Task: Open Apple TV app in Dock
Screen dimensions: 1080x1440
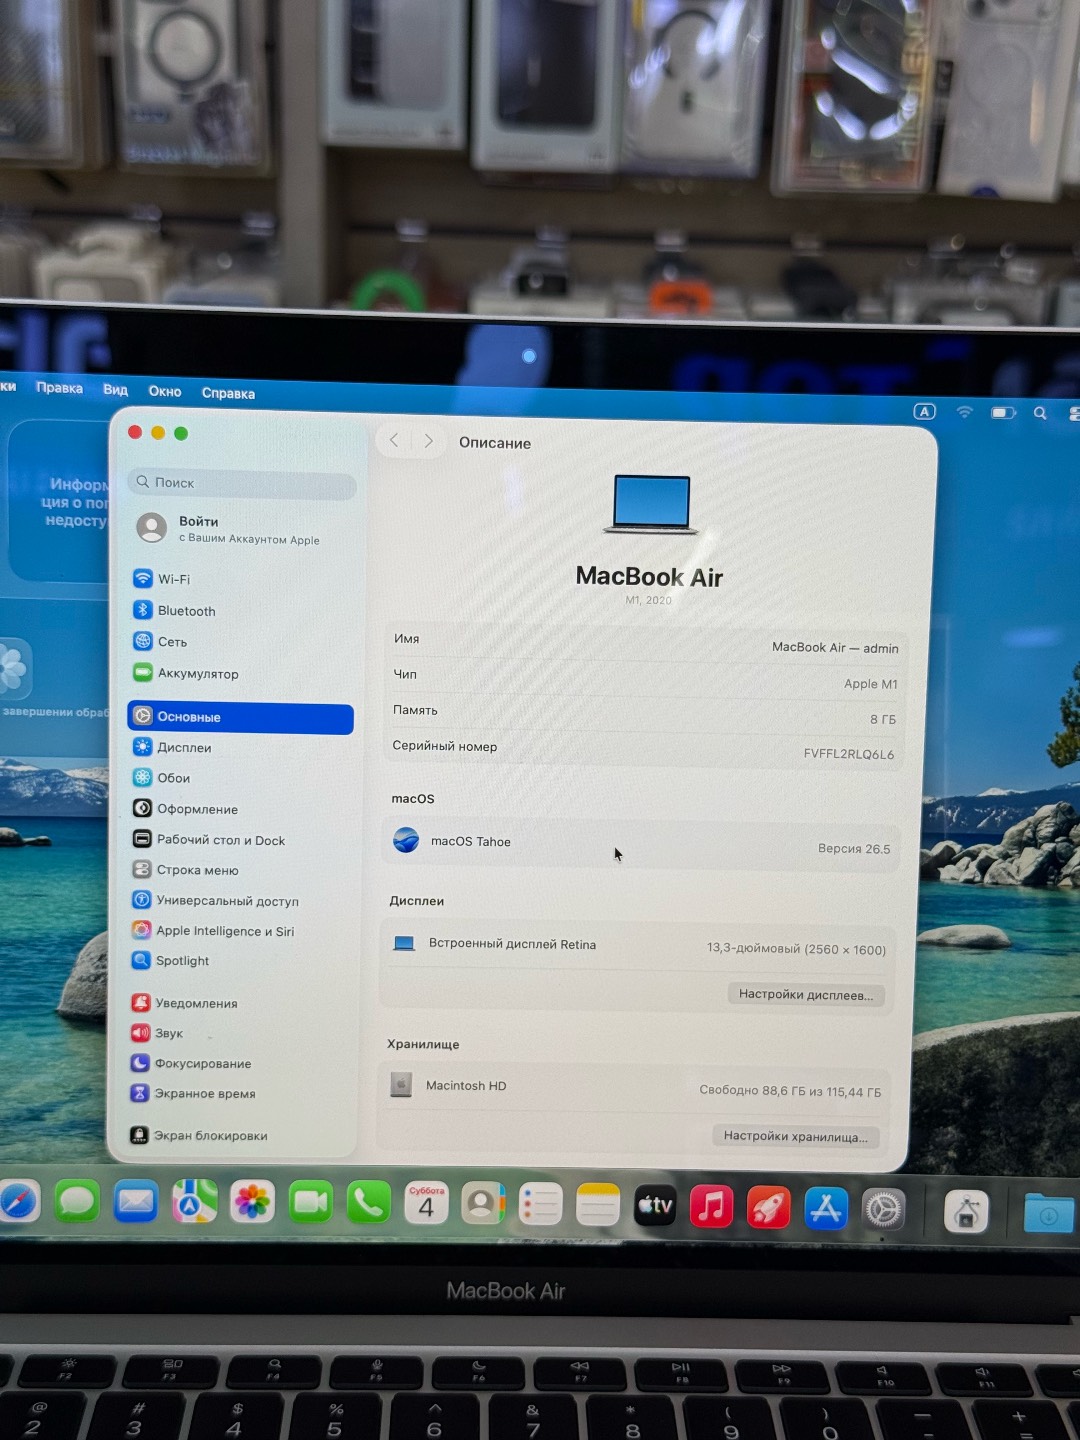Action: point(655,1207)
